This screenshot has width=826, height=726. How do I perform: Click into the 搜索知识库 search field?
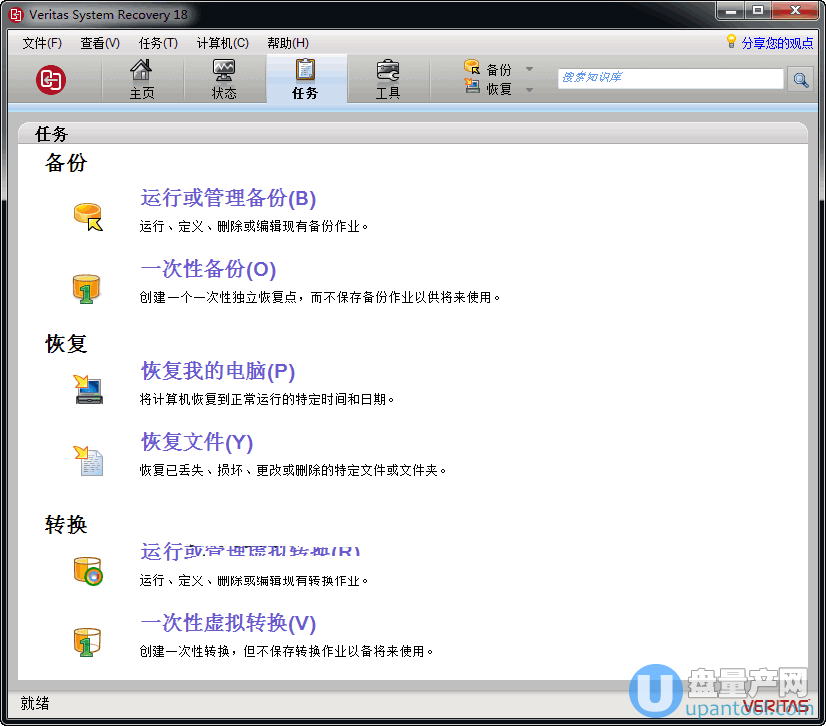tap(670, 78)
